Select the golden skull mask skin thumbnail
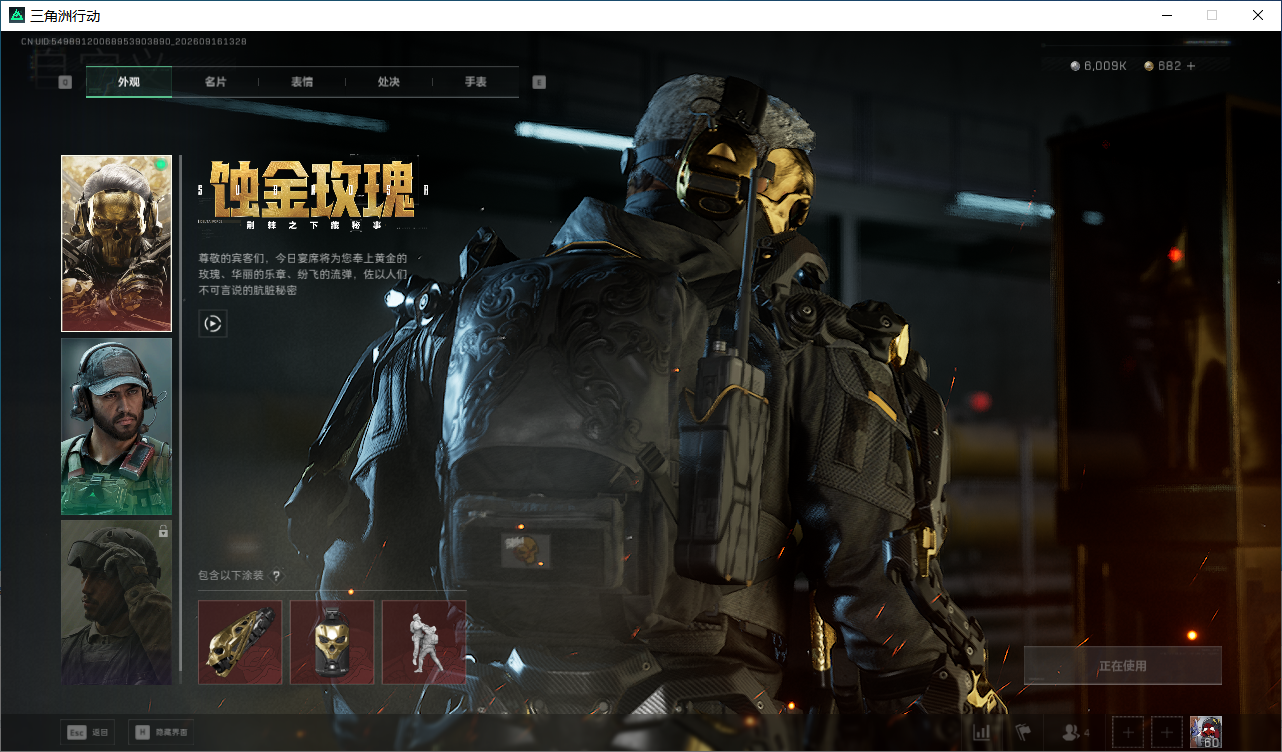Screen dimensions: 1282x752 tap(117, 243)
